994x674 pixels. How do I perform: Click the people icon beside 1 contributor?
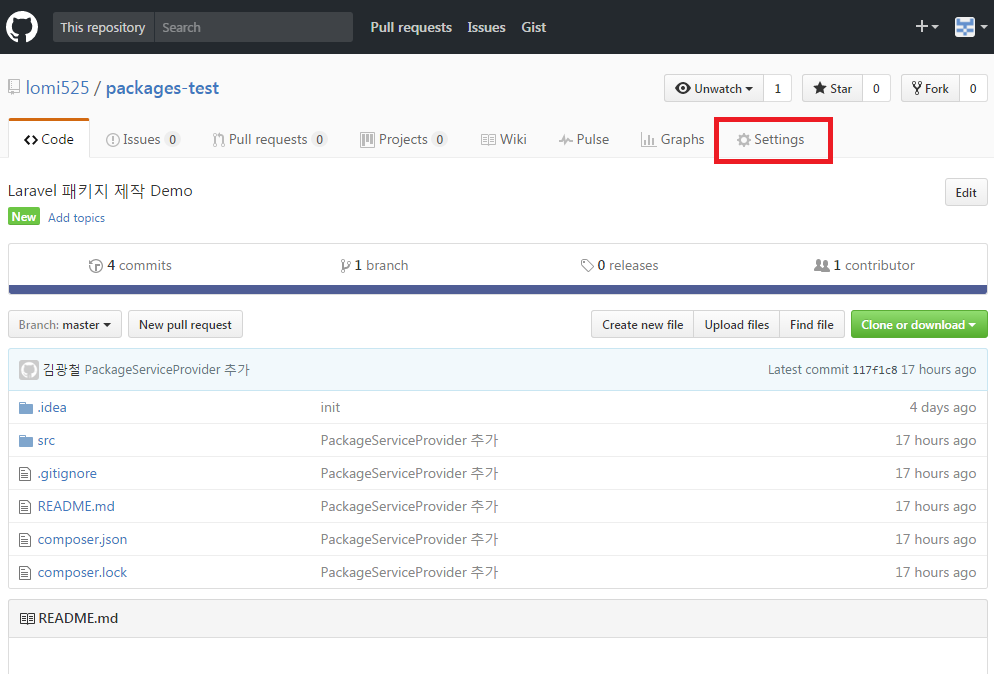(822, 265)
